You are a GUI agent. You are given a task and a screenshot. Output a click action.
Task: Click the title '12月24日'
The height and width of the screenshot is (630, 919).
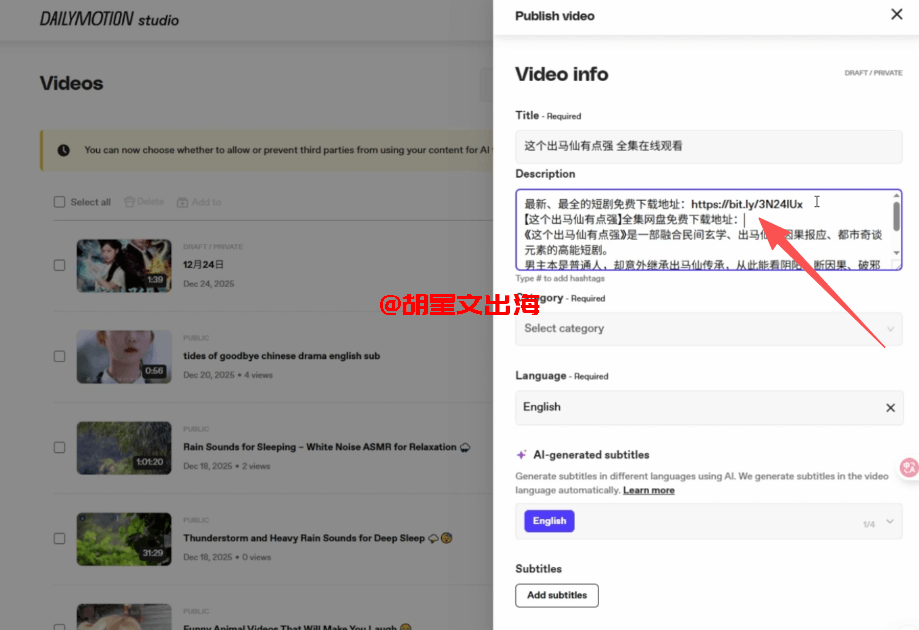pyautogui.click(x=203, y=265)
